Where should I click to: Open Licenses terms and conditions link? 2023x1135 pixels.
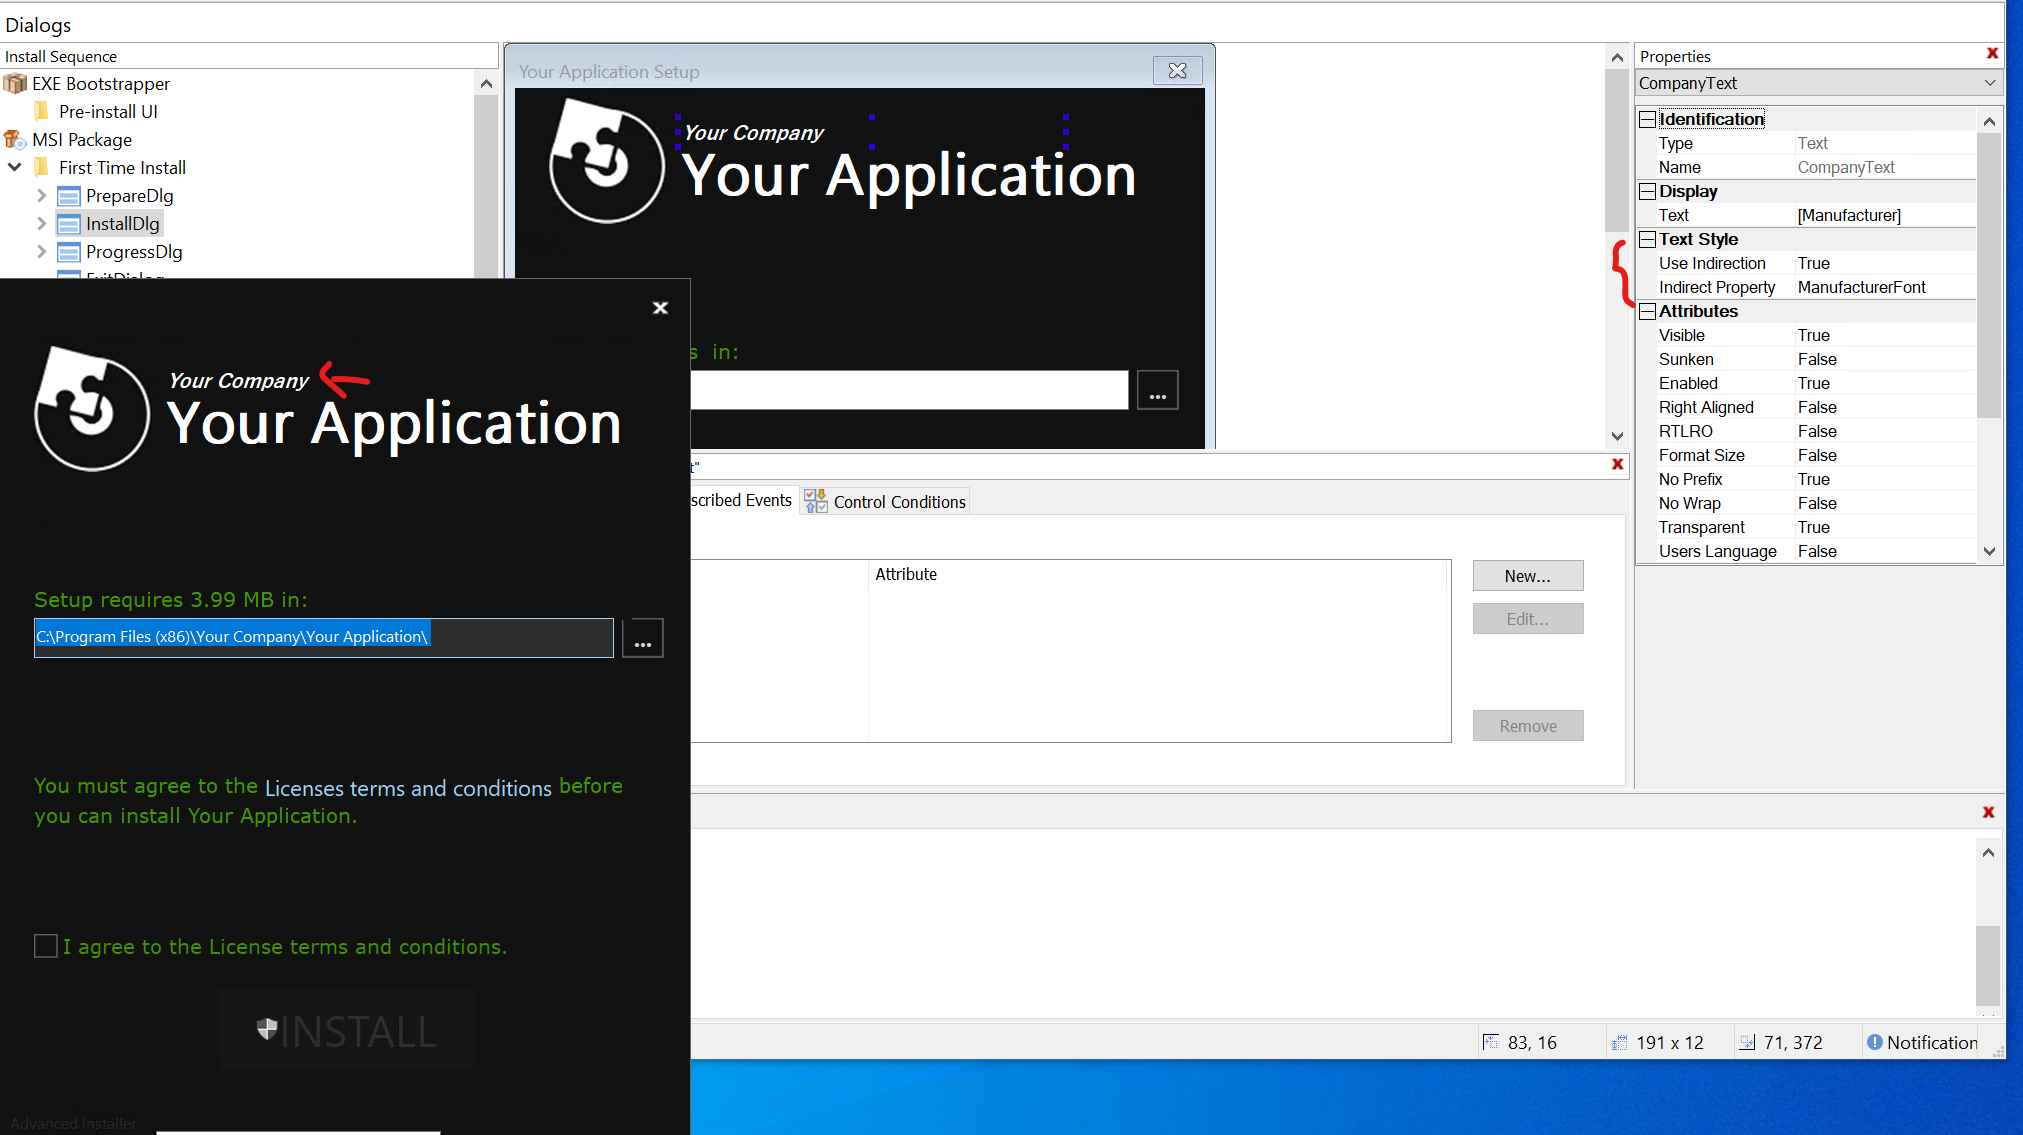point(408,789)
